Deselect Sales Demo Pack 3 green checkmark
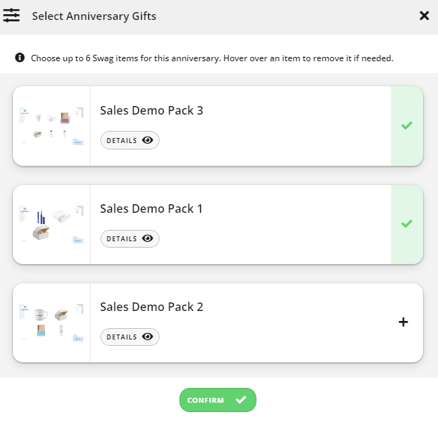This screenshot has width=438, height=427. 407,126
